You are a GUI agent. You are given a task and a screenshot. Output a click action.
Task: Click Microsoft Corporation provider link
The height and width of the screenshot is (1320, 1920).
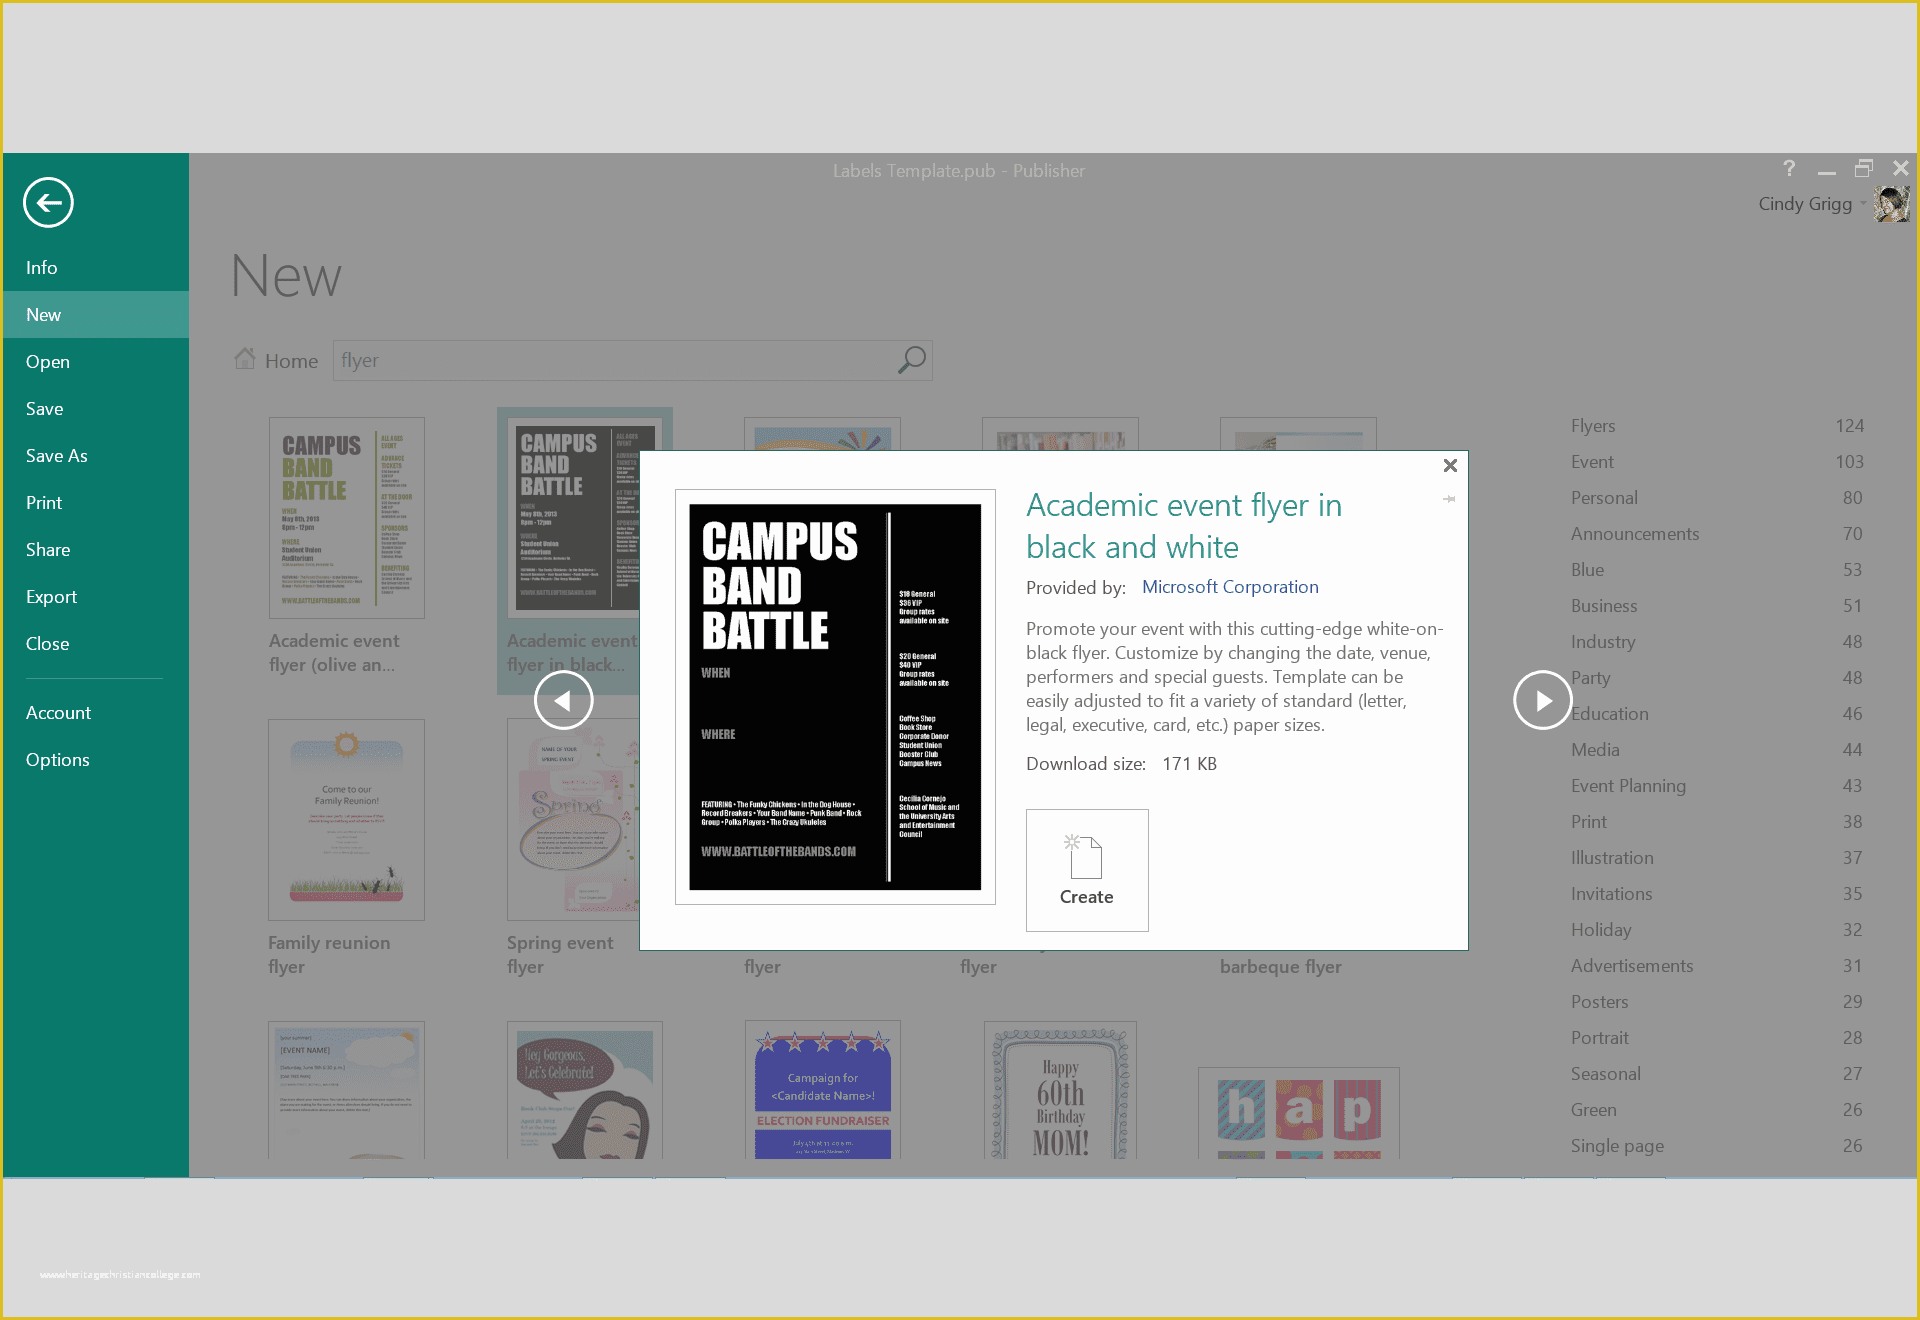[1230, 586]
